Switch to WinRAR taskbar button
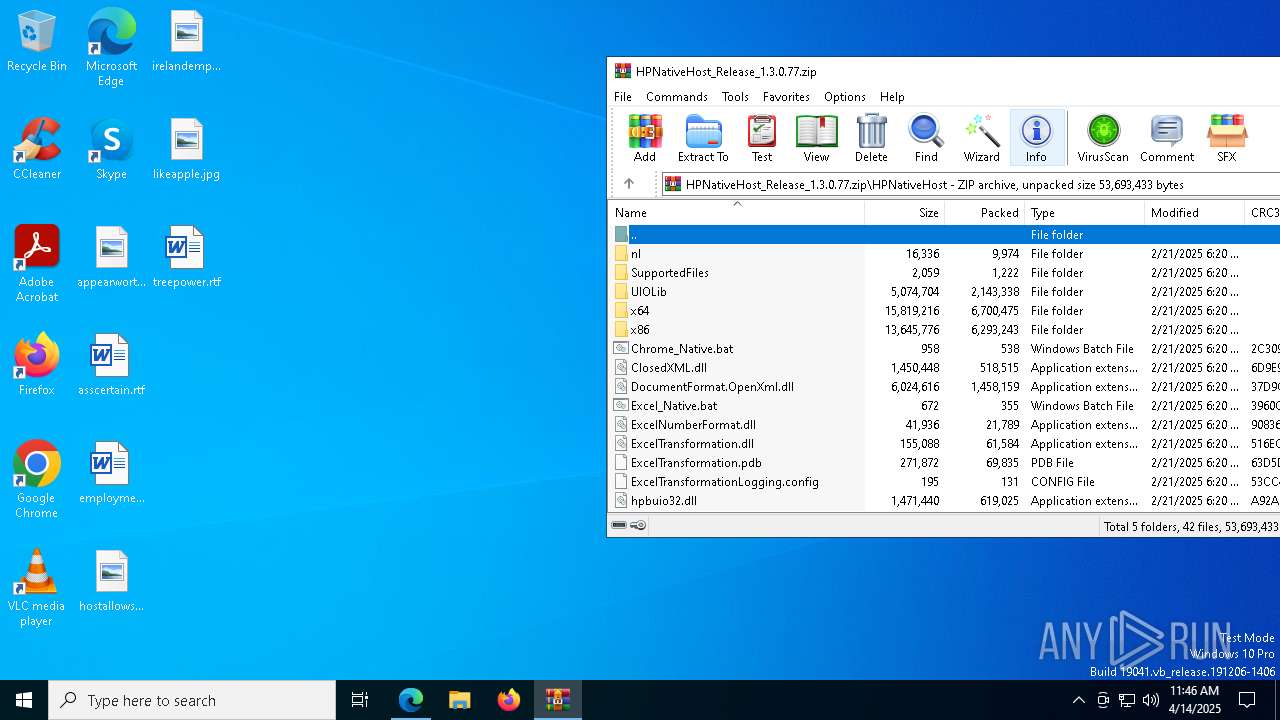 click(x=558, y=700)
